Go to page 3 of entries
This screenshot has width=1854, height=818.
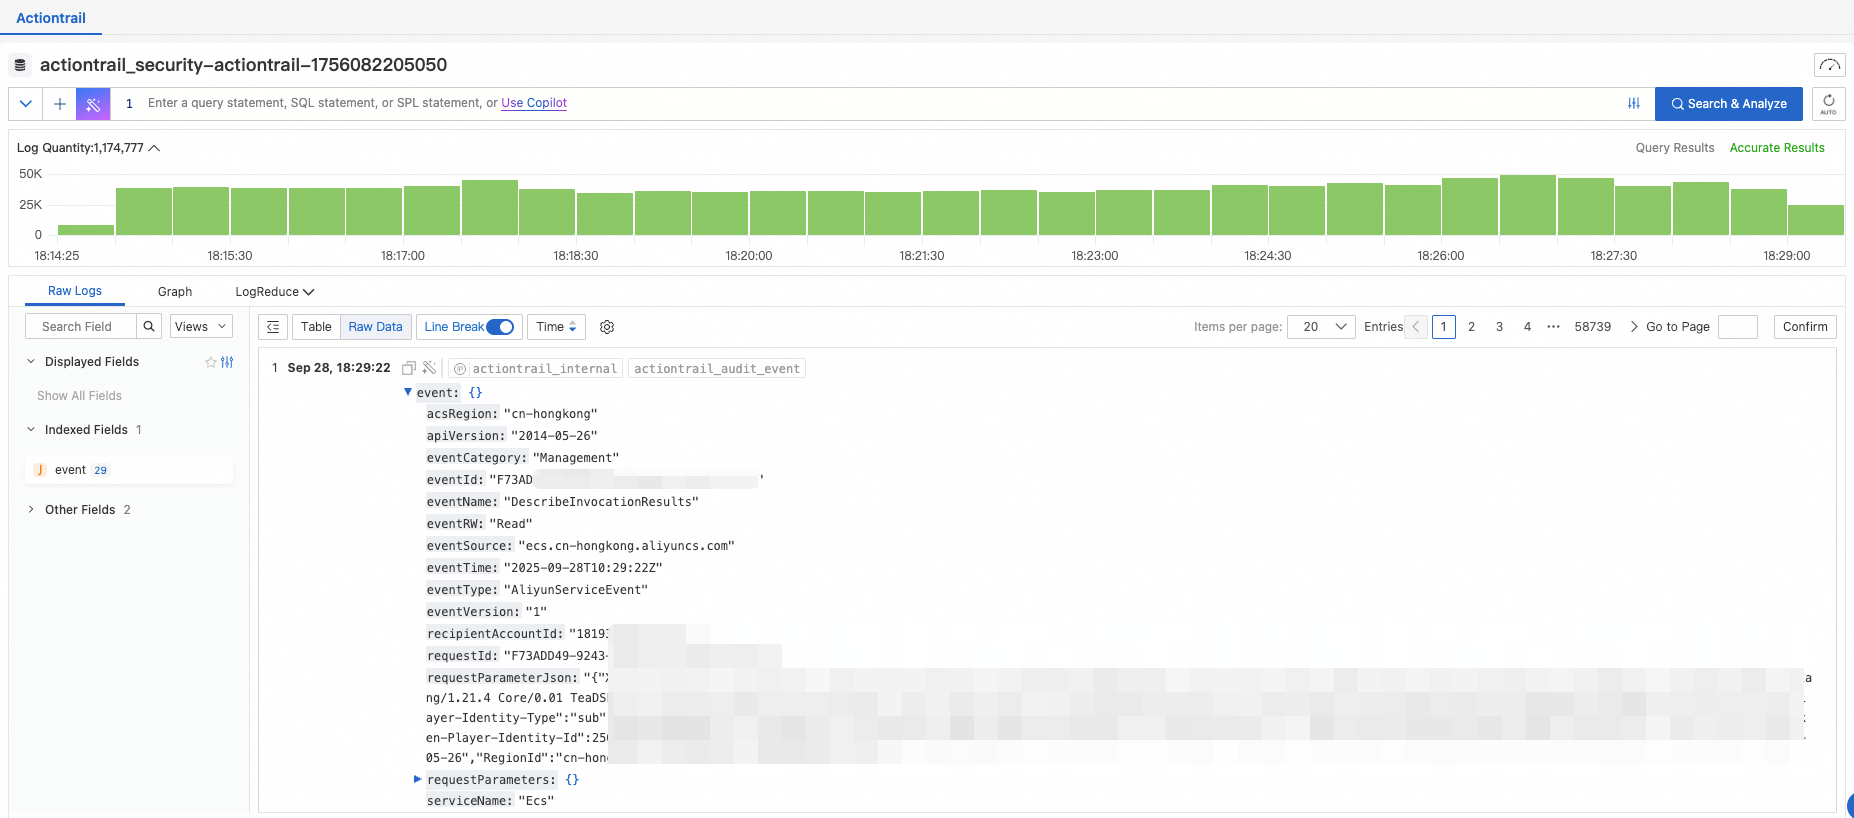tap(1500, 327)
